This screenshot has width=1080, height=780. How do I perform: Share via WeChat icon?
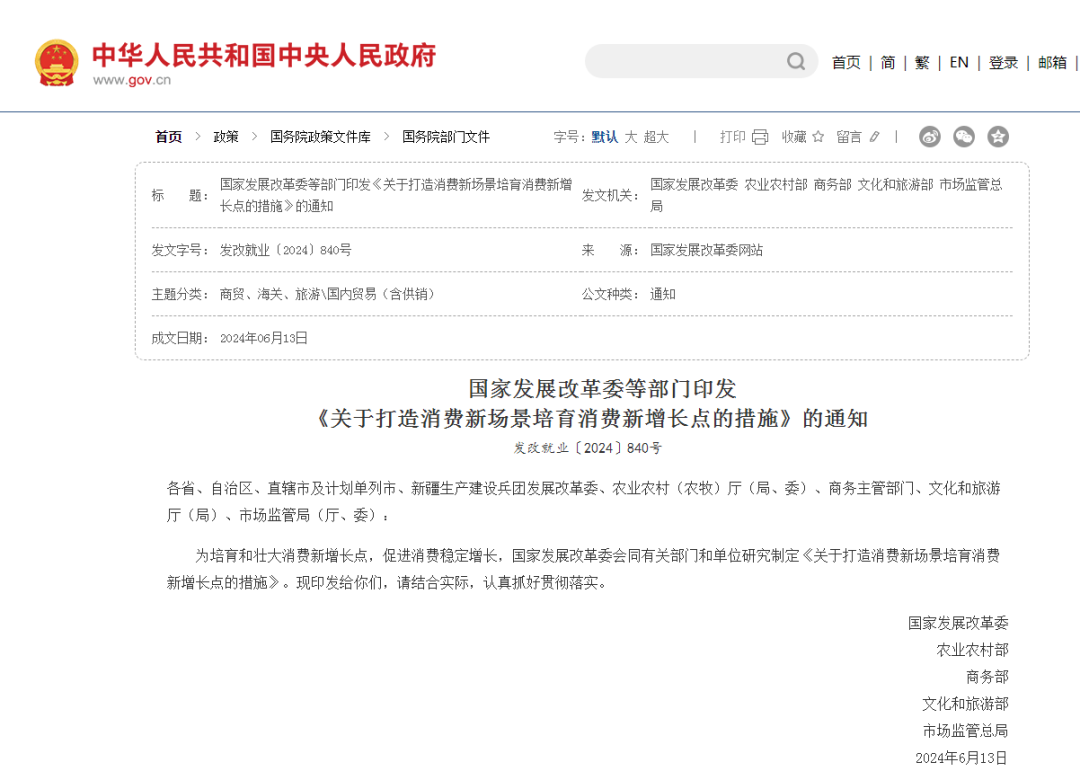(x=964, y=136)
